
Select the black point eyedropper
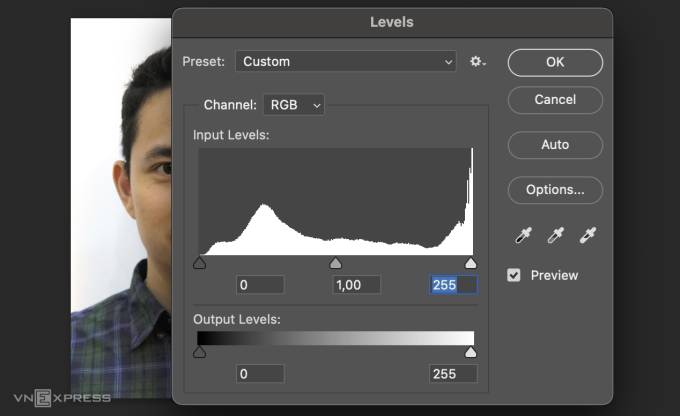523,235
